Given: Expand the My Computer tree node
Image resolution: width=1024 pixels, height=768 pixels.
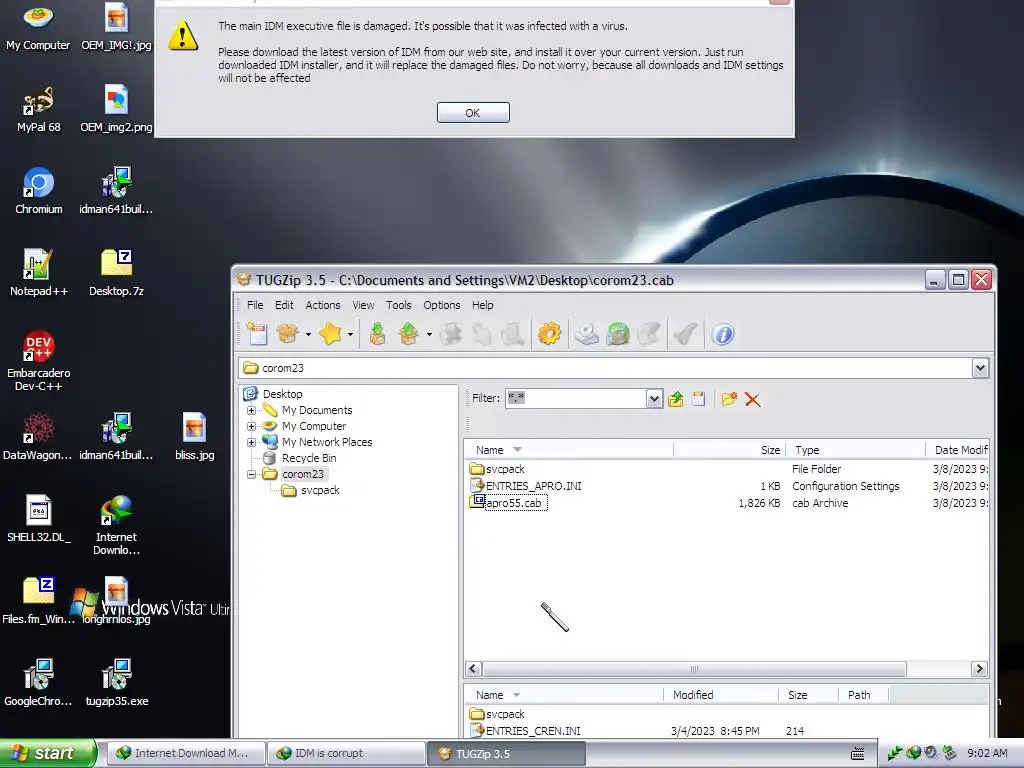Looking at the screenshot, I should pyautogui.click(x=251, y=426).
